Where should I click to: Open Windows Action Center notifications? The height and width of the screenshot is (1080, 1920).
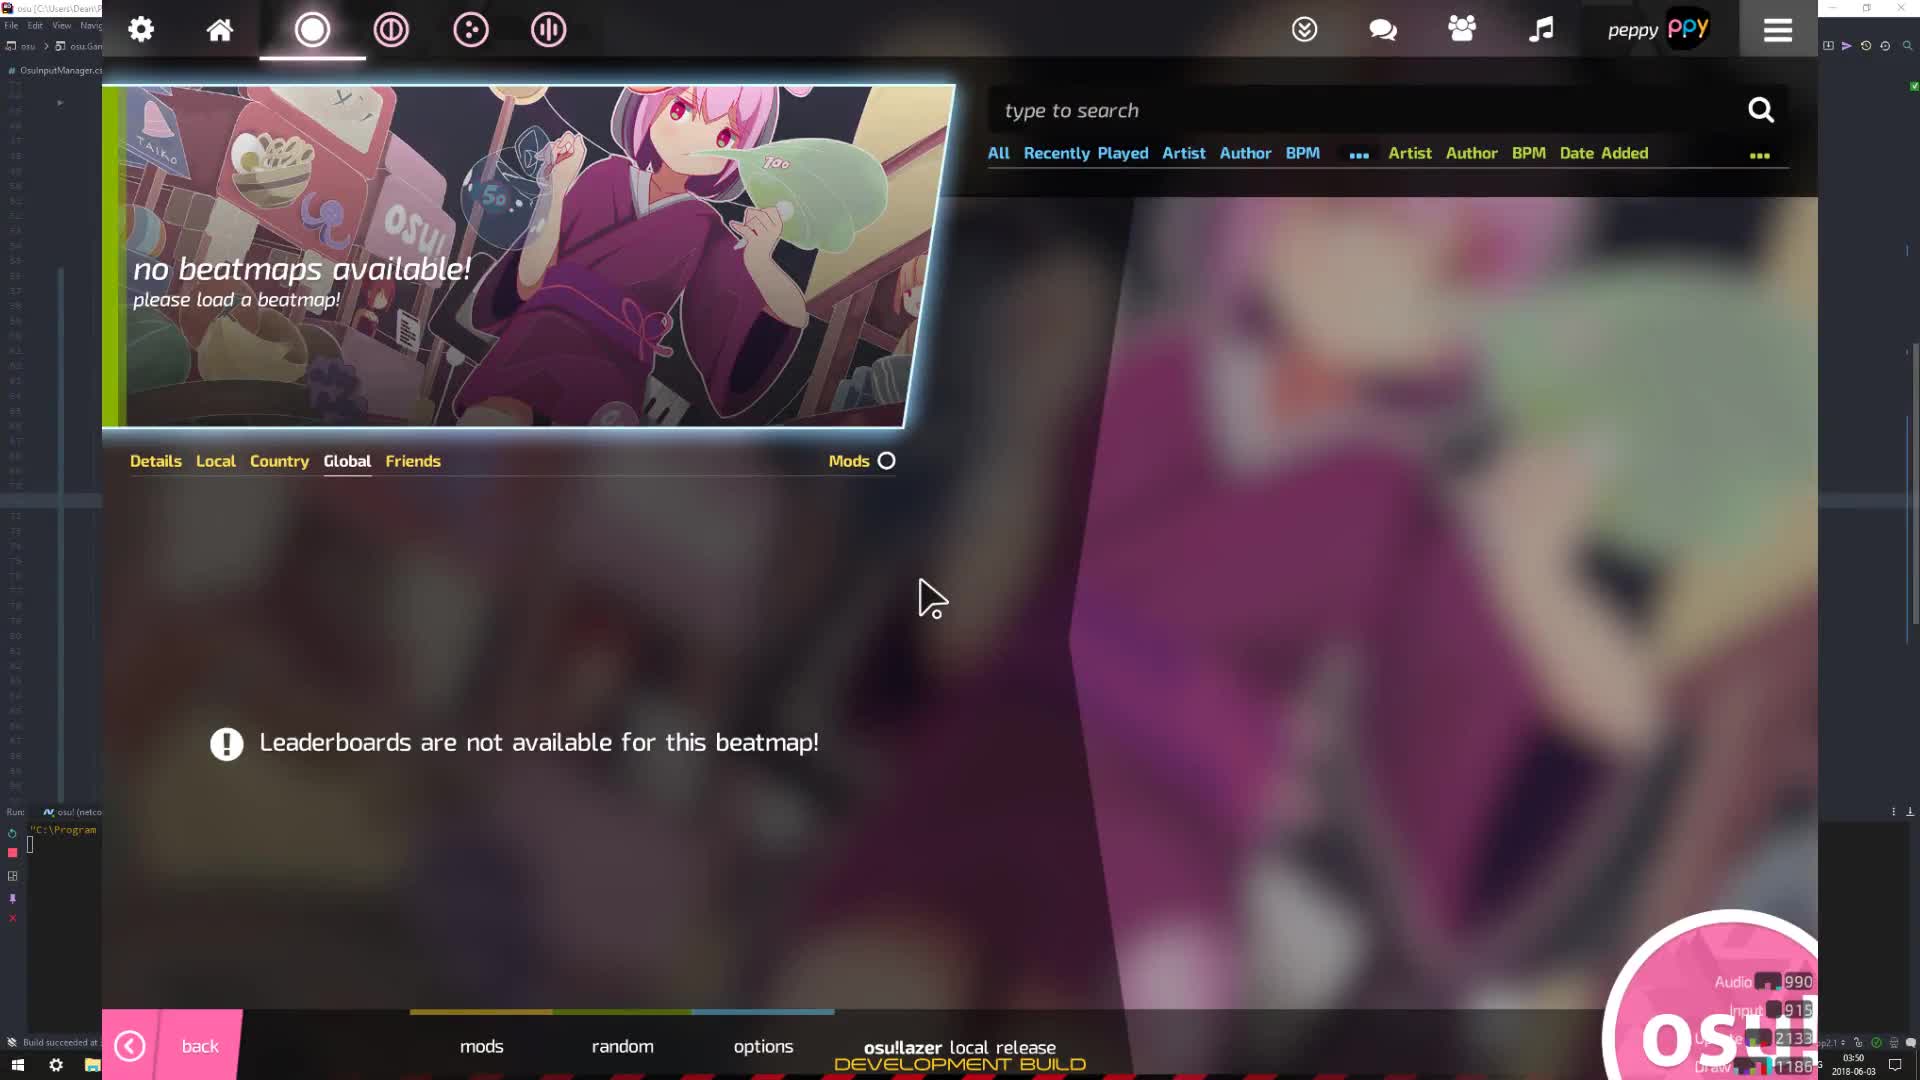click(1895, 1065)
